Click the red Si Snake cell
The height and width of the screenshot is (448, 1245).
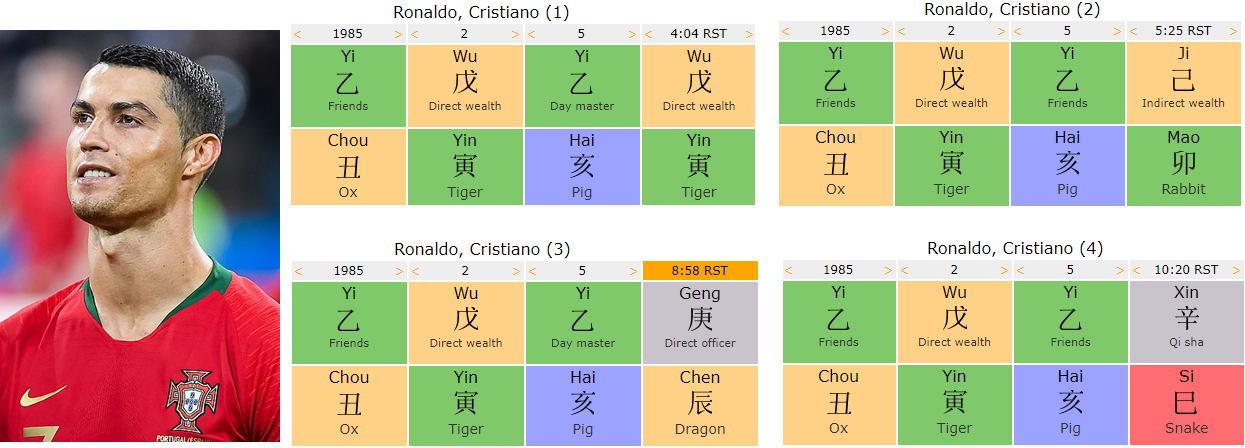(1186, 402)
